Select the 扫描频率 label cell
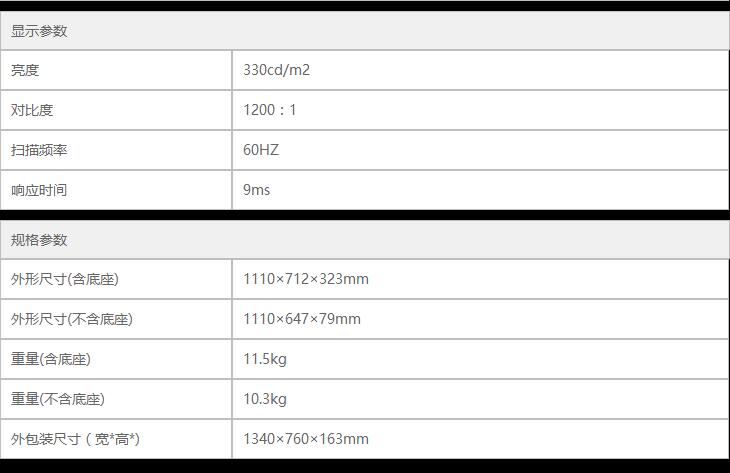Image resolution: width=730 pixels, height=473 pixels. [40, 150]
